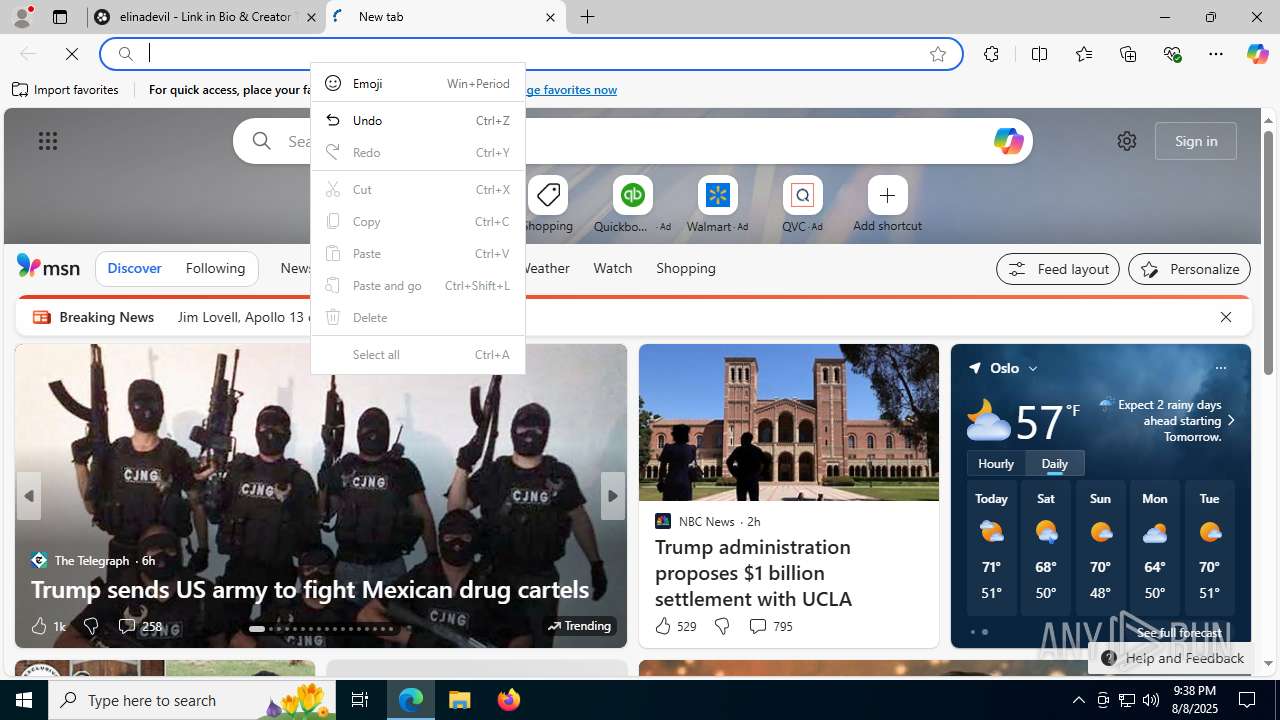Open the page settings gear
The height and width of the screenshot is (720, 1280).
(1126, 141)
